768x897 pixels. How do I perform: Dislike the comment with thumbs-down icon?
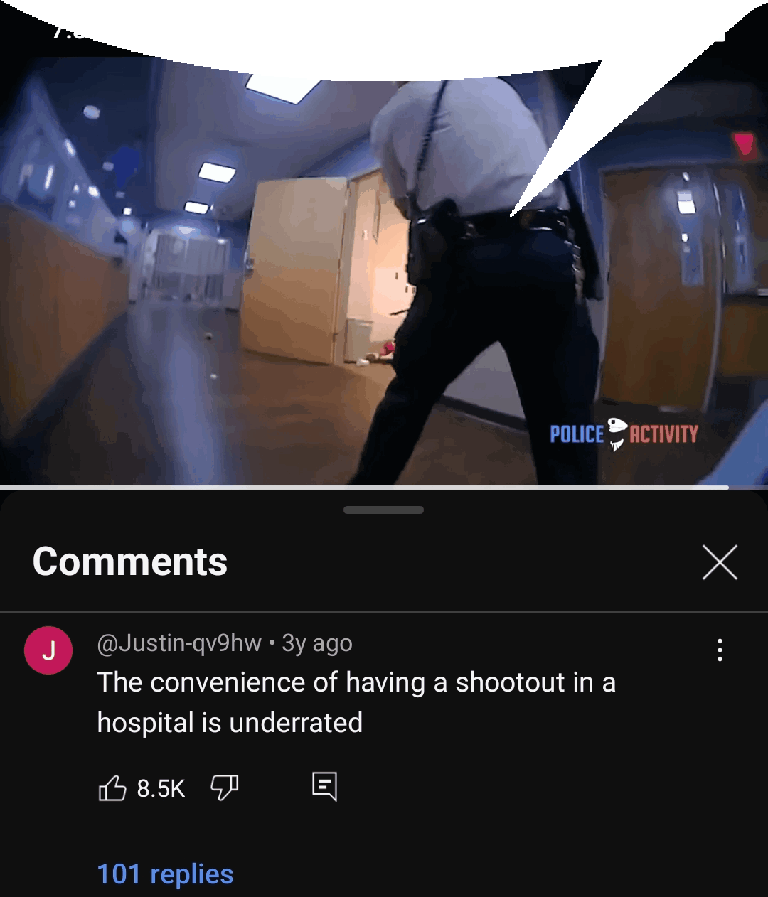pos(224,788)
